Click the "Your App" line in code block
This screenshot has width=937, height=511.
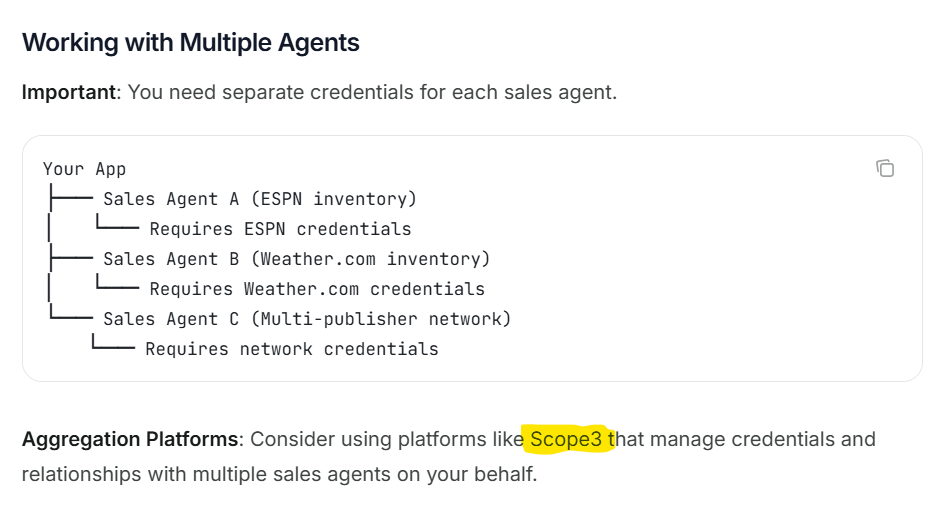click(85, 169)
